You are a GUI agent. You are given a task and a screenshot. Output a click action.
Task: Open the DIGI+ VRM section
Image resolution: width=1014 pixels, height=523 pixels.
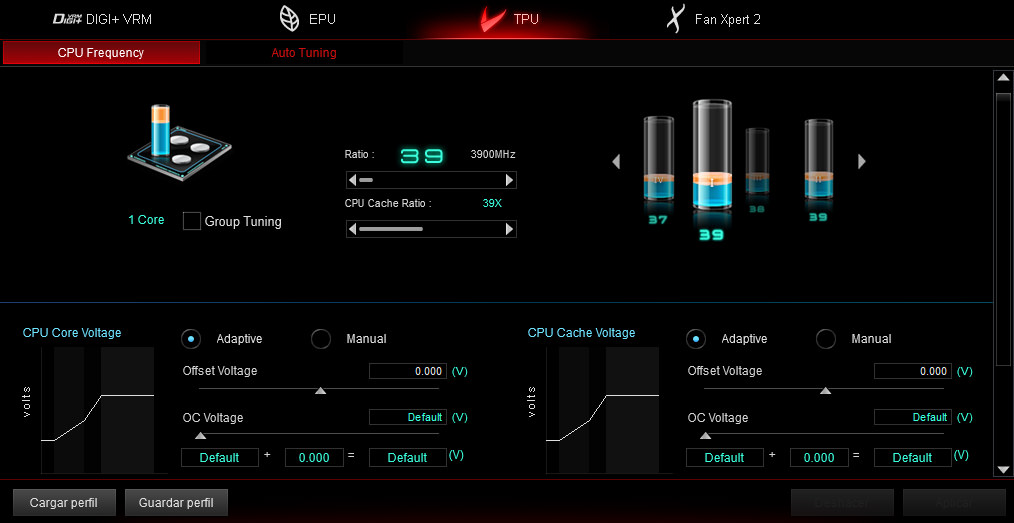pyautogui.click(x=102, y=19)
